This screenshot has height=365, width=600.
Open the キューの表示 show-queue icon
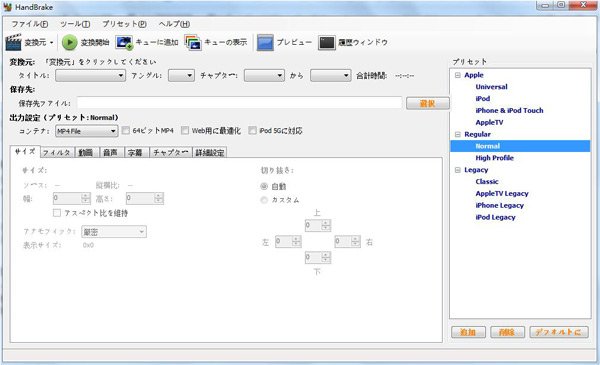[193, 42]
